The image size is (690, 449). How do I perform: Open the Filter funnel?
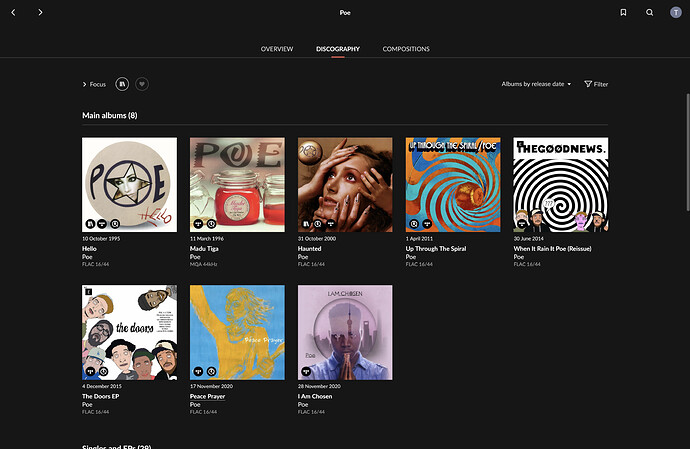pyautogui.click(x=596, y=84)
